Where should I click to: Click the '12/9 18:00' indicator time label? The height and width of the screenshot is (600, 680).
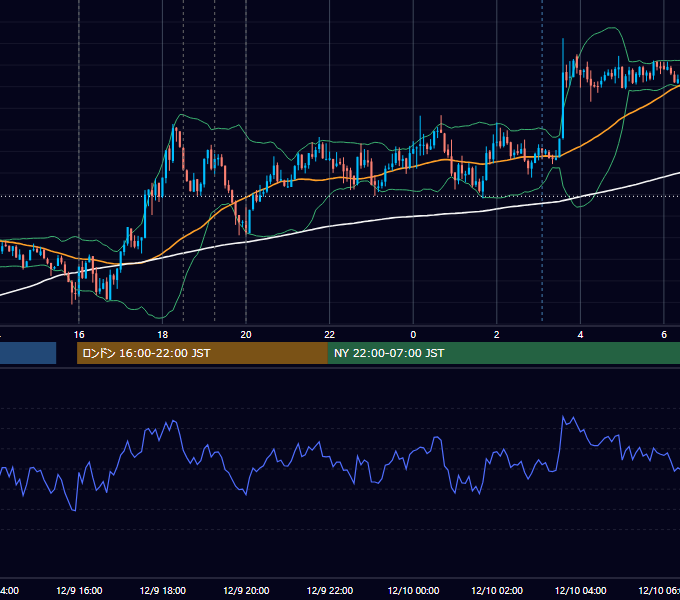point(163,590)
